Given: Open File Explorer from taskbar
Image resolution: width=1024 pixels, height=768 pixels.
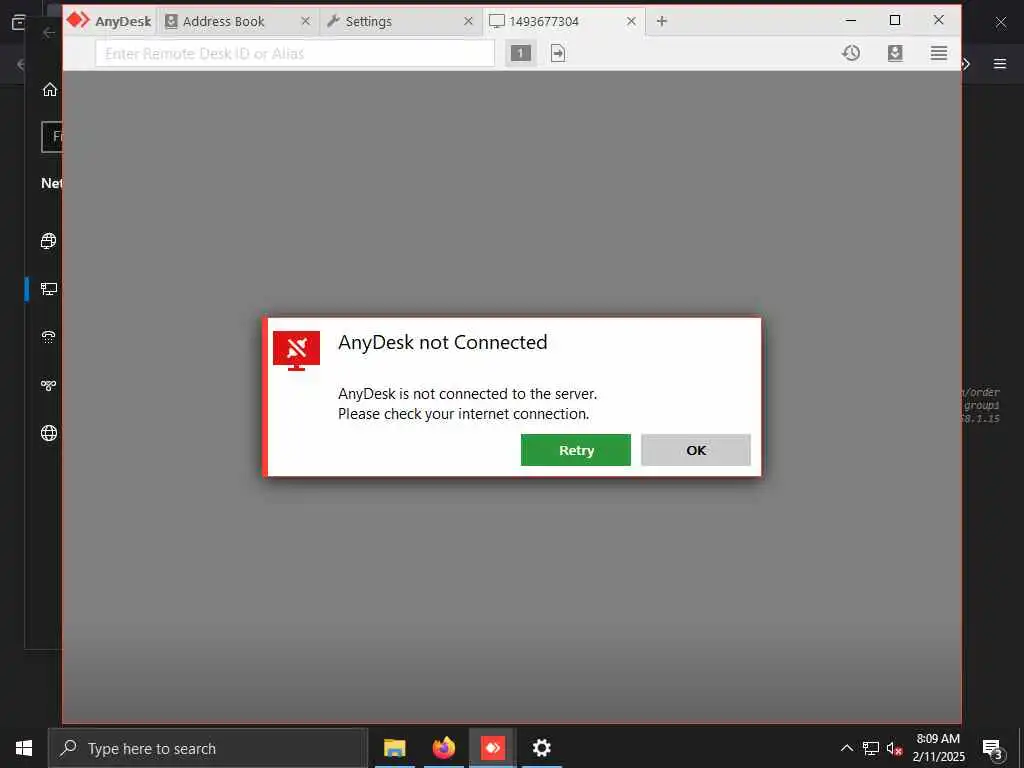Looking at the screenshot, I should click(394, 748).
